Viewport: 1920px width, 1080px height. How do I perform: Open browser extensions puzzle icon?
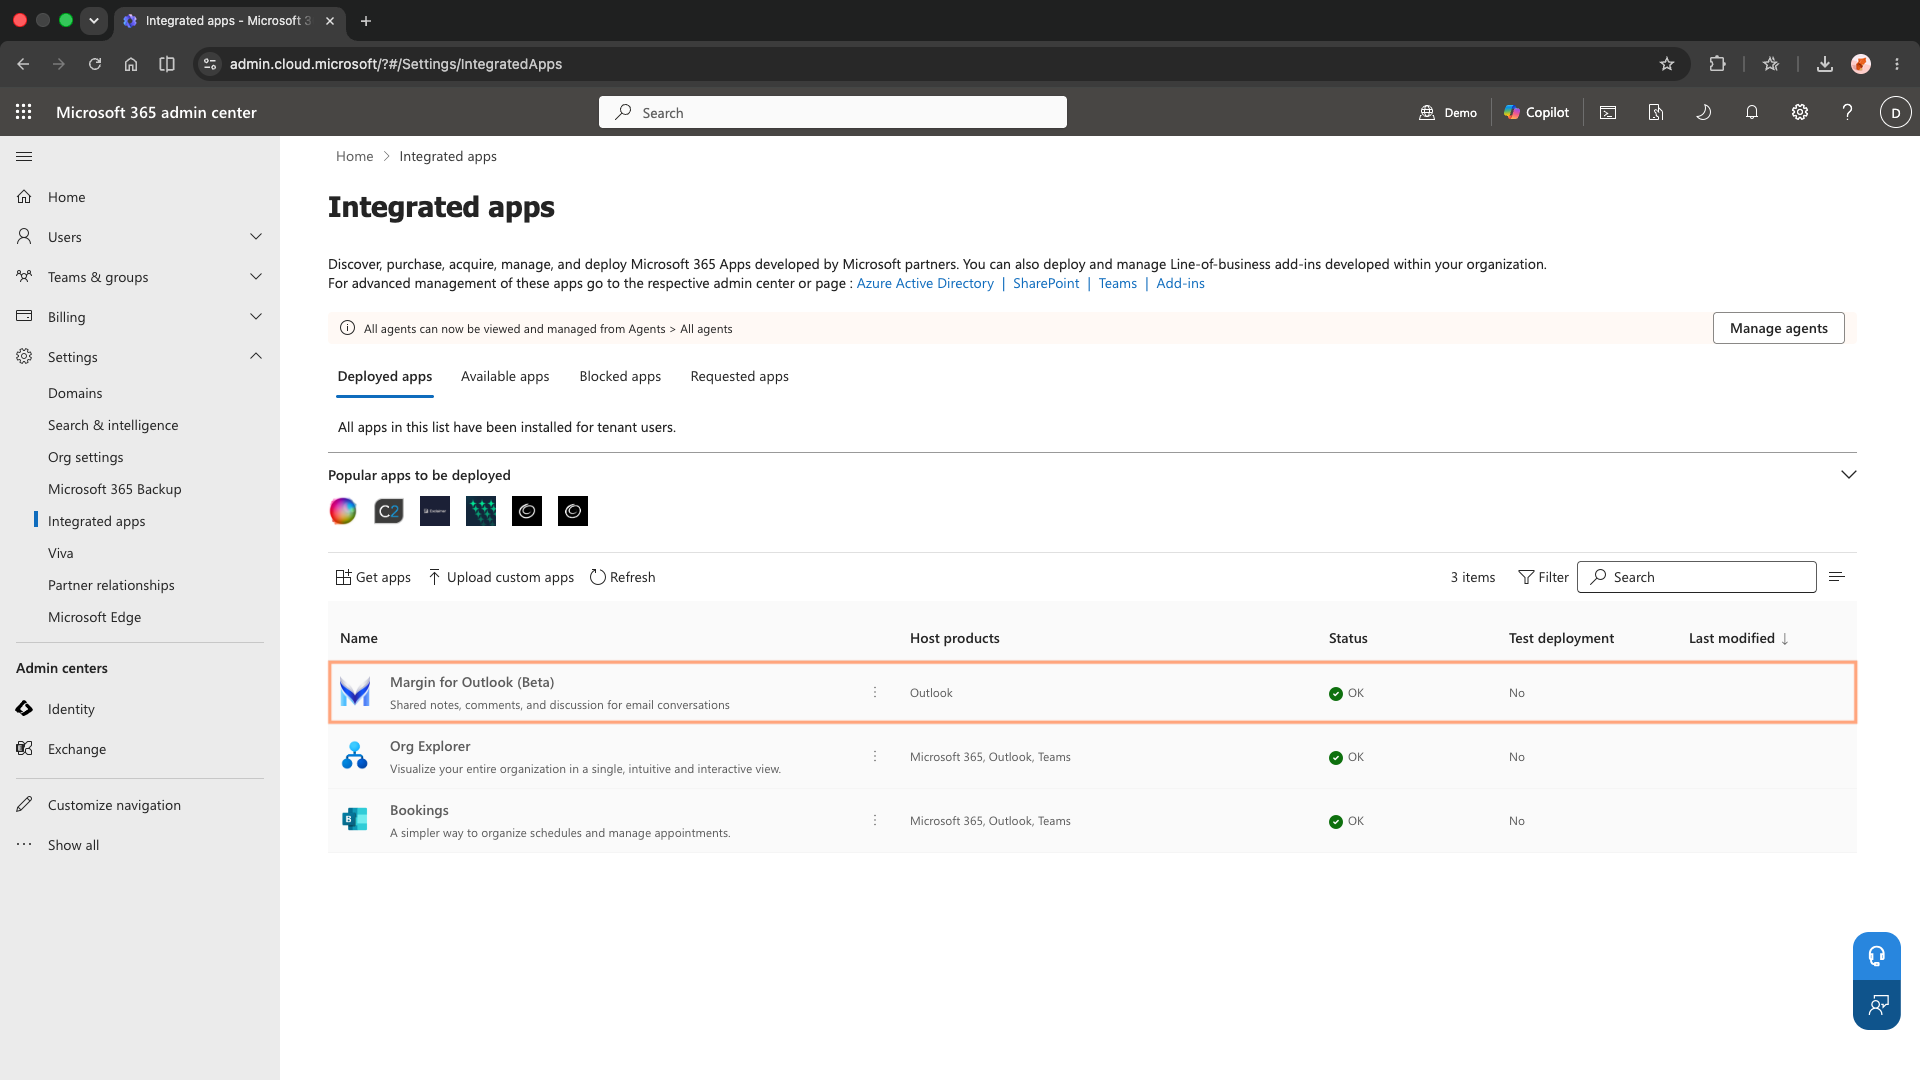(x=1718, y=64)
